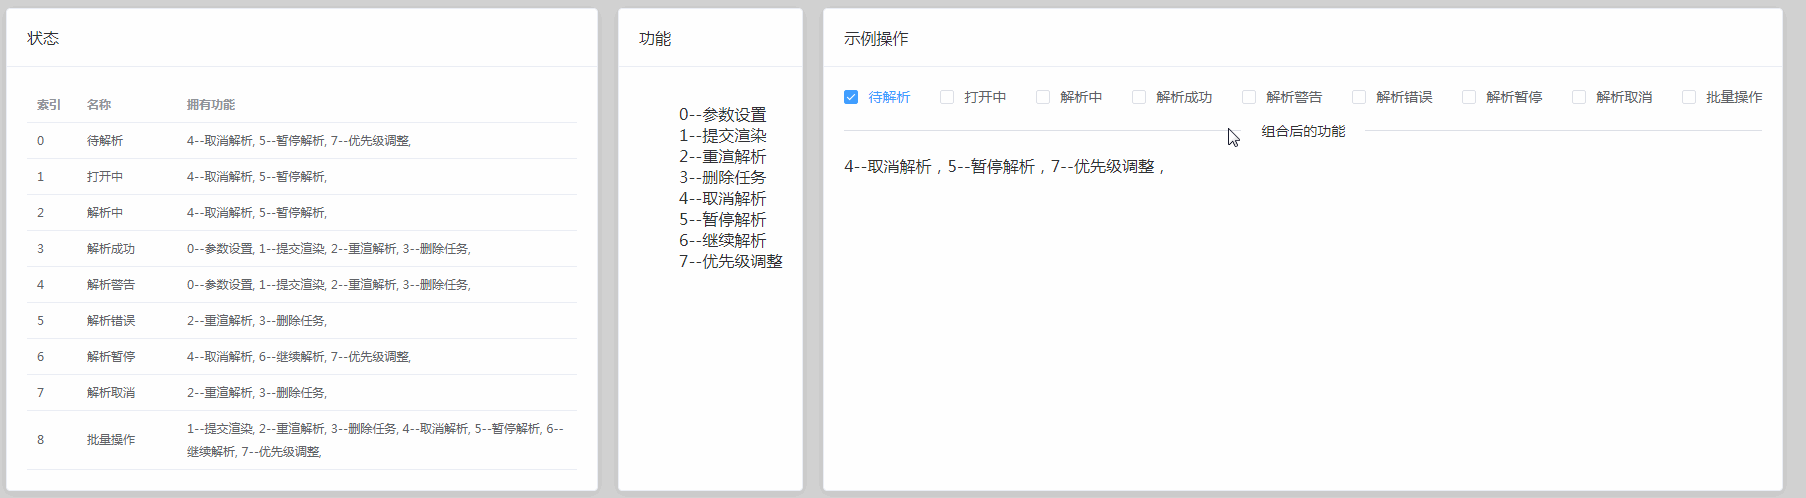
Task: Click index 3 in the 状态 table
Action: [41, 249]
